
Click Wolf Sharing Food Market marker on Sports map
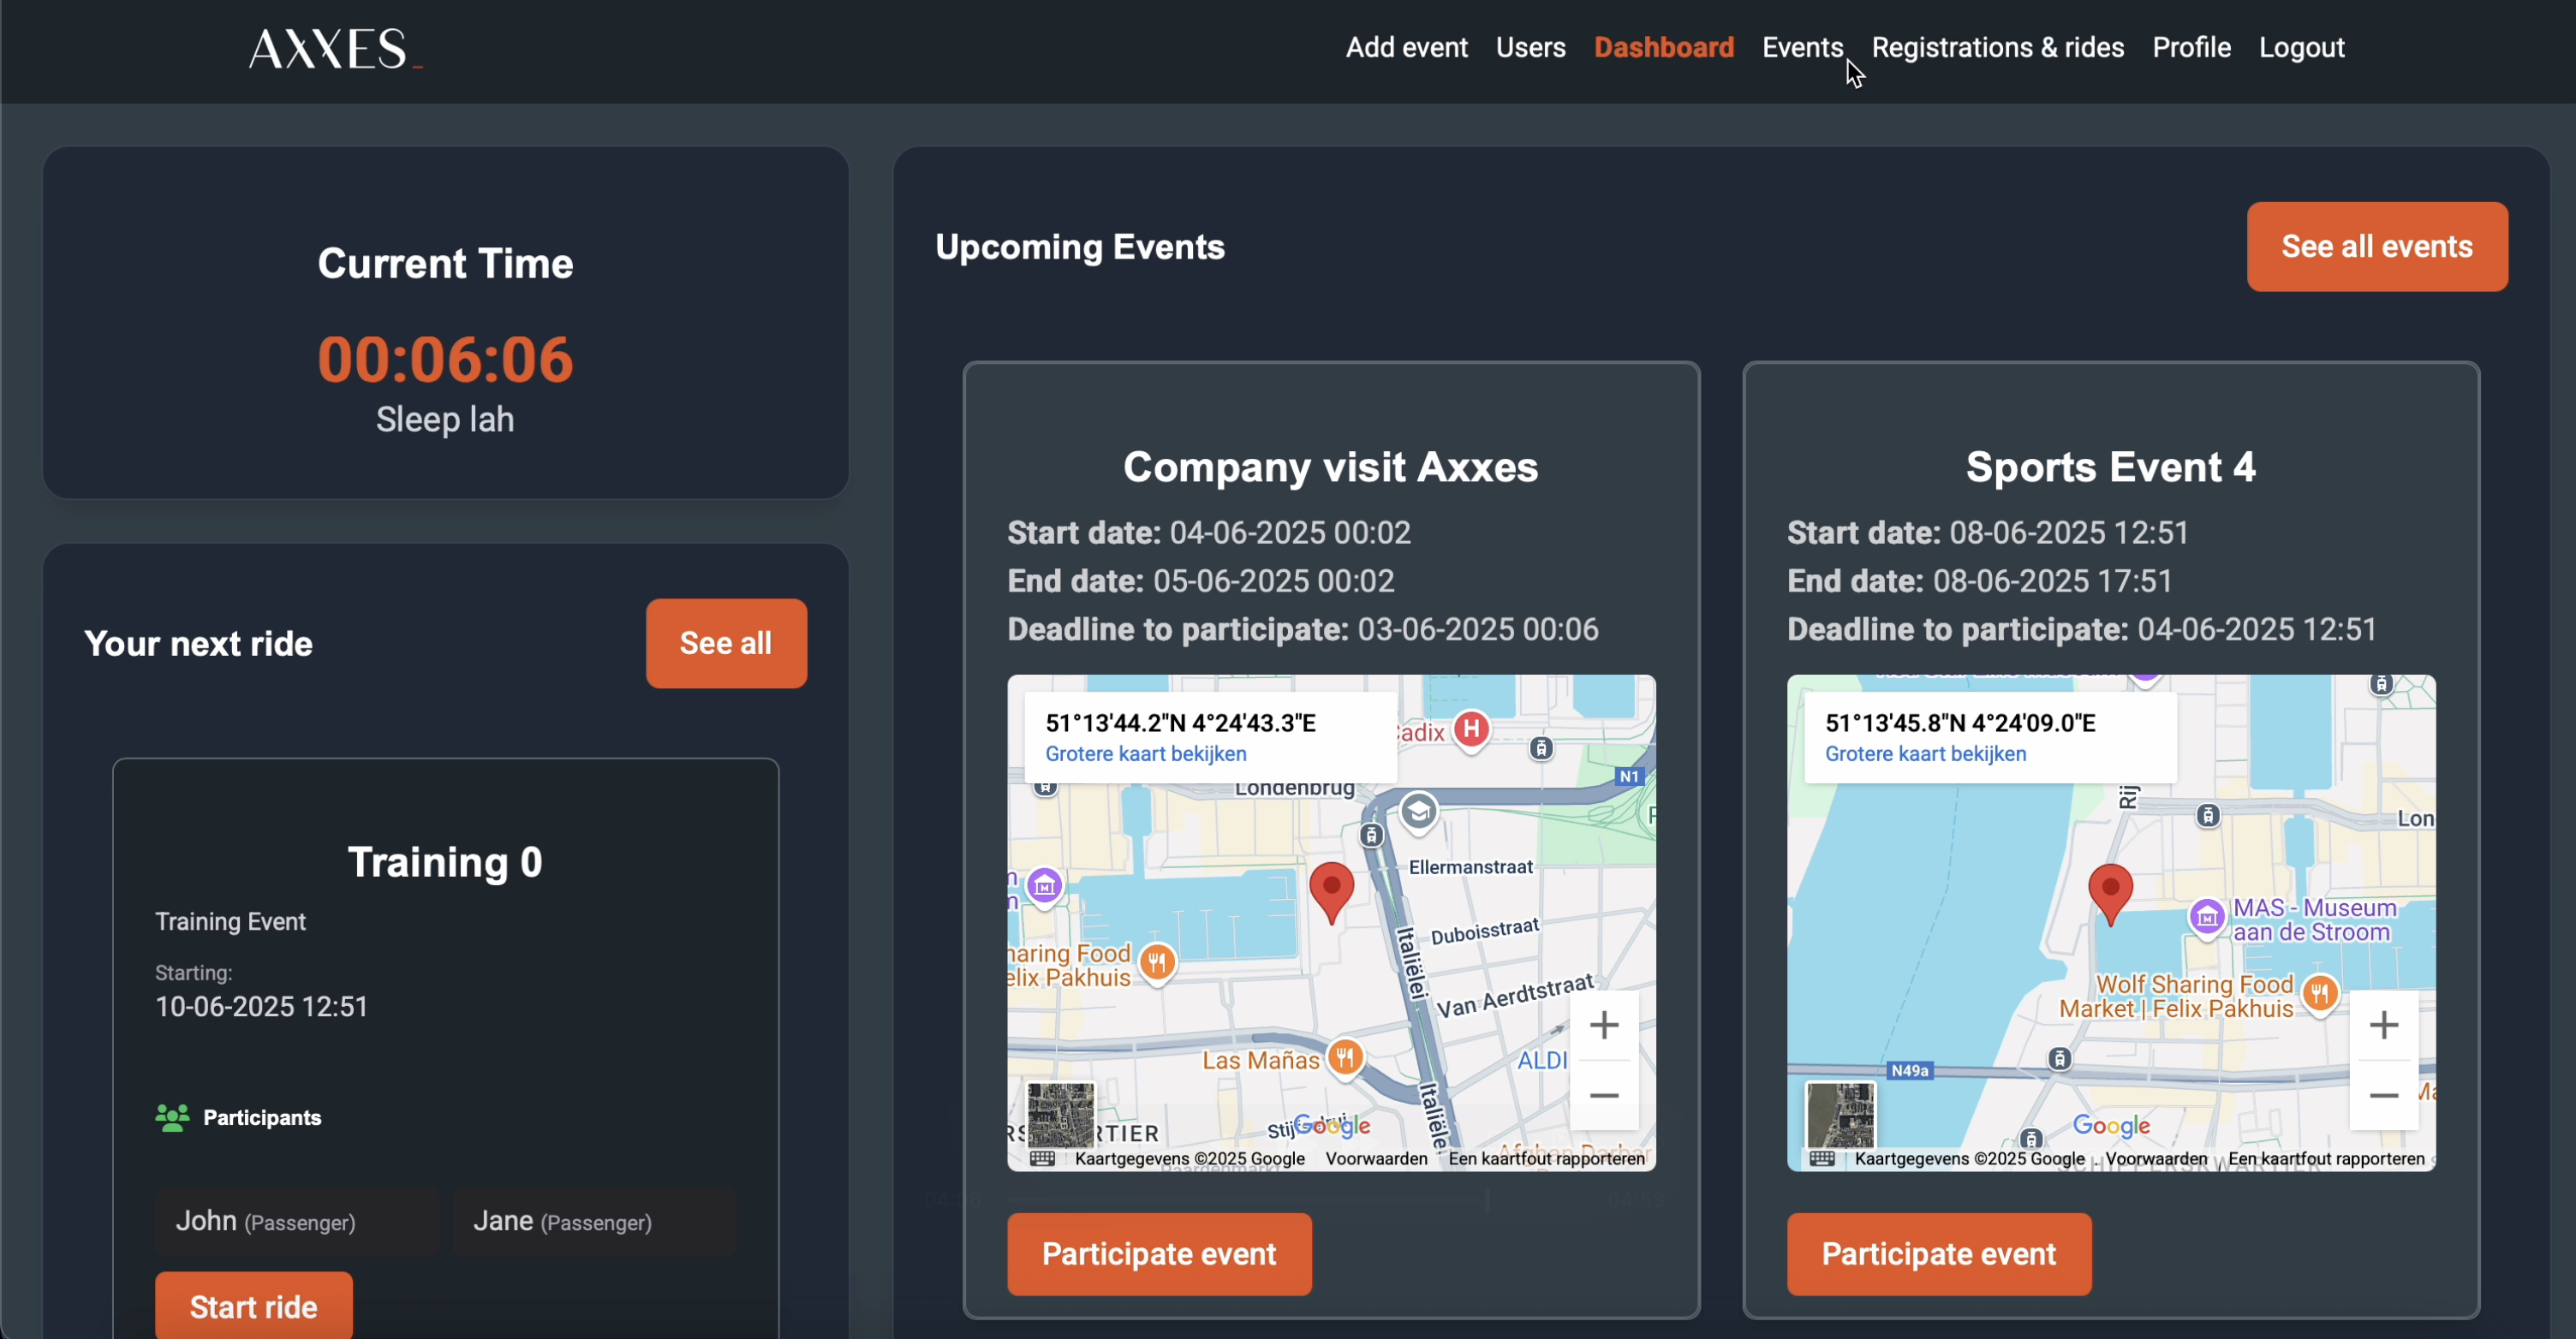pyautogui.click(x=2319, y=993)
